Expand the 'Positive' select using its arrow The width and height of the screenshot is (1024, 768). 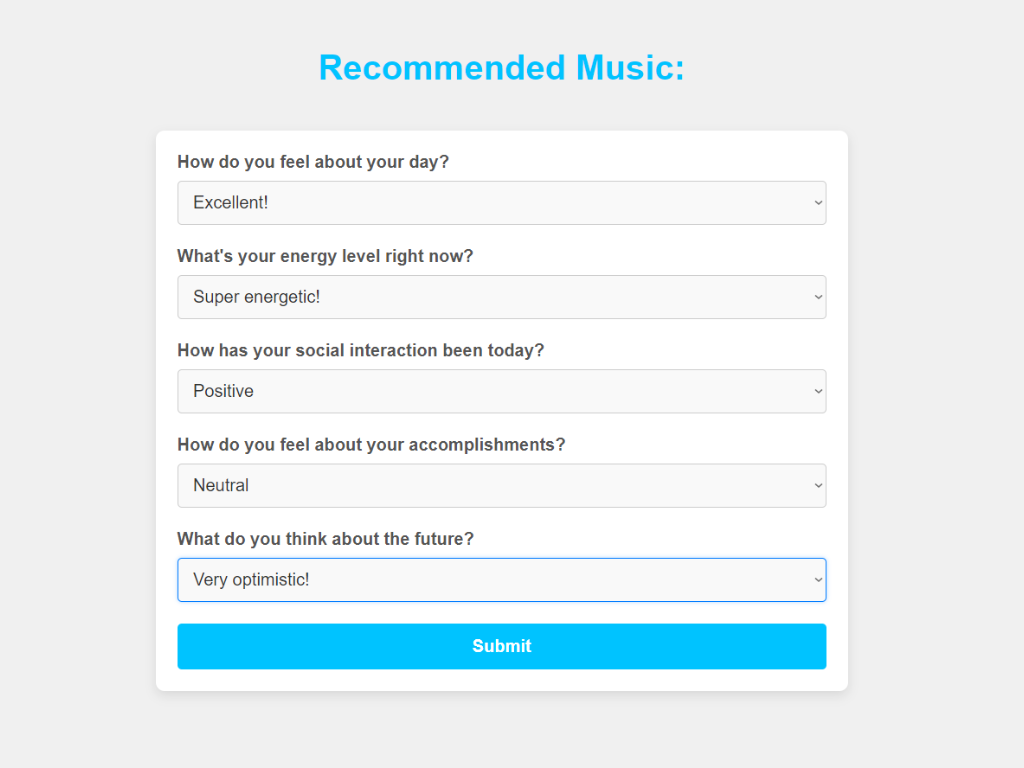pyautogui.click(x=818, y=391)
